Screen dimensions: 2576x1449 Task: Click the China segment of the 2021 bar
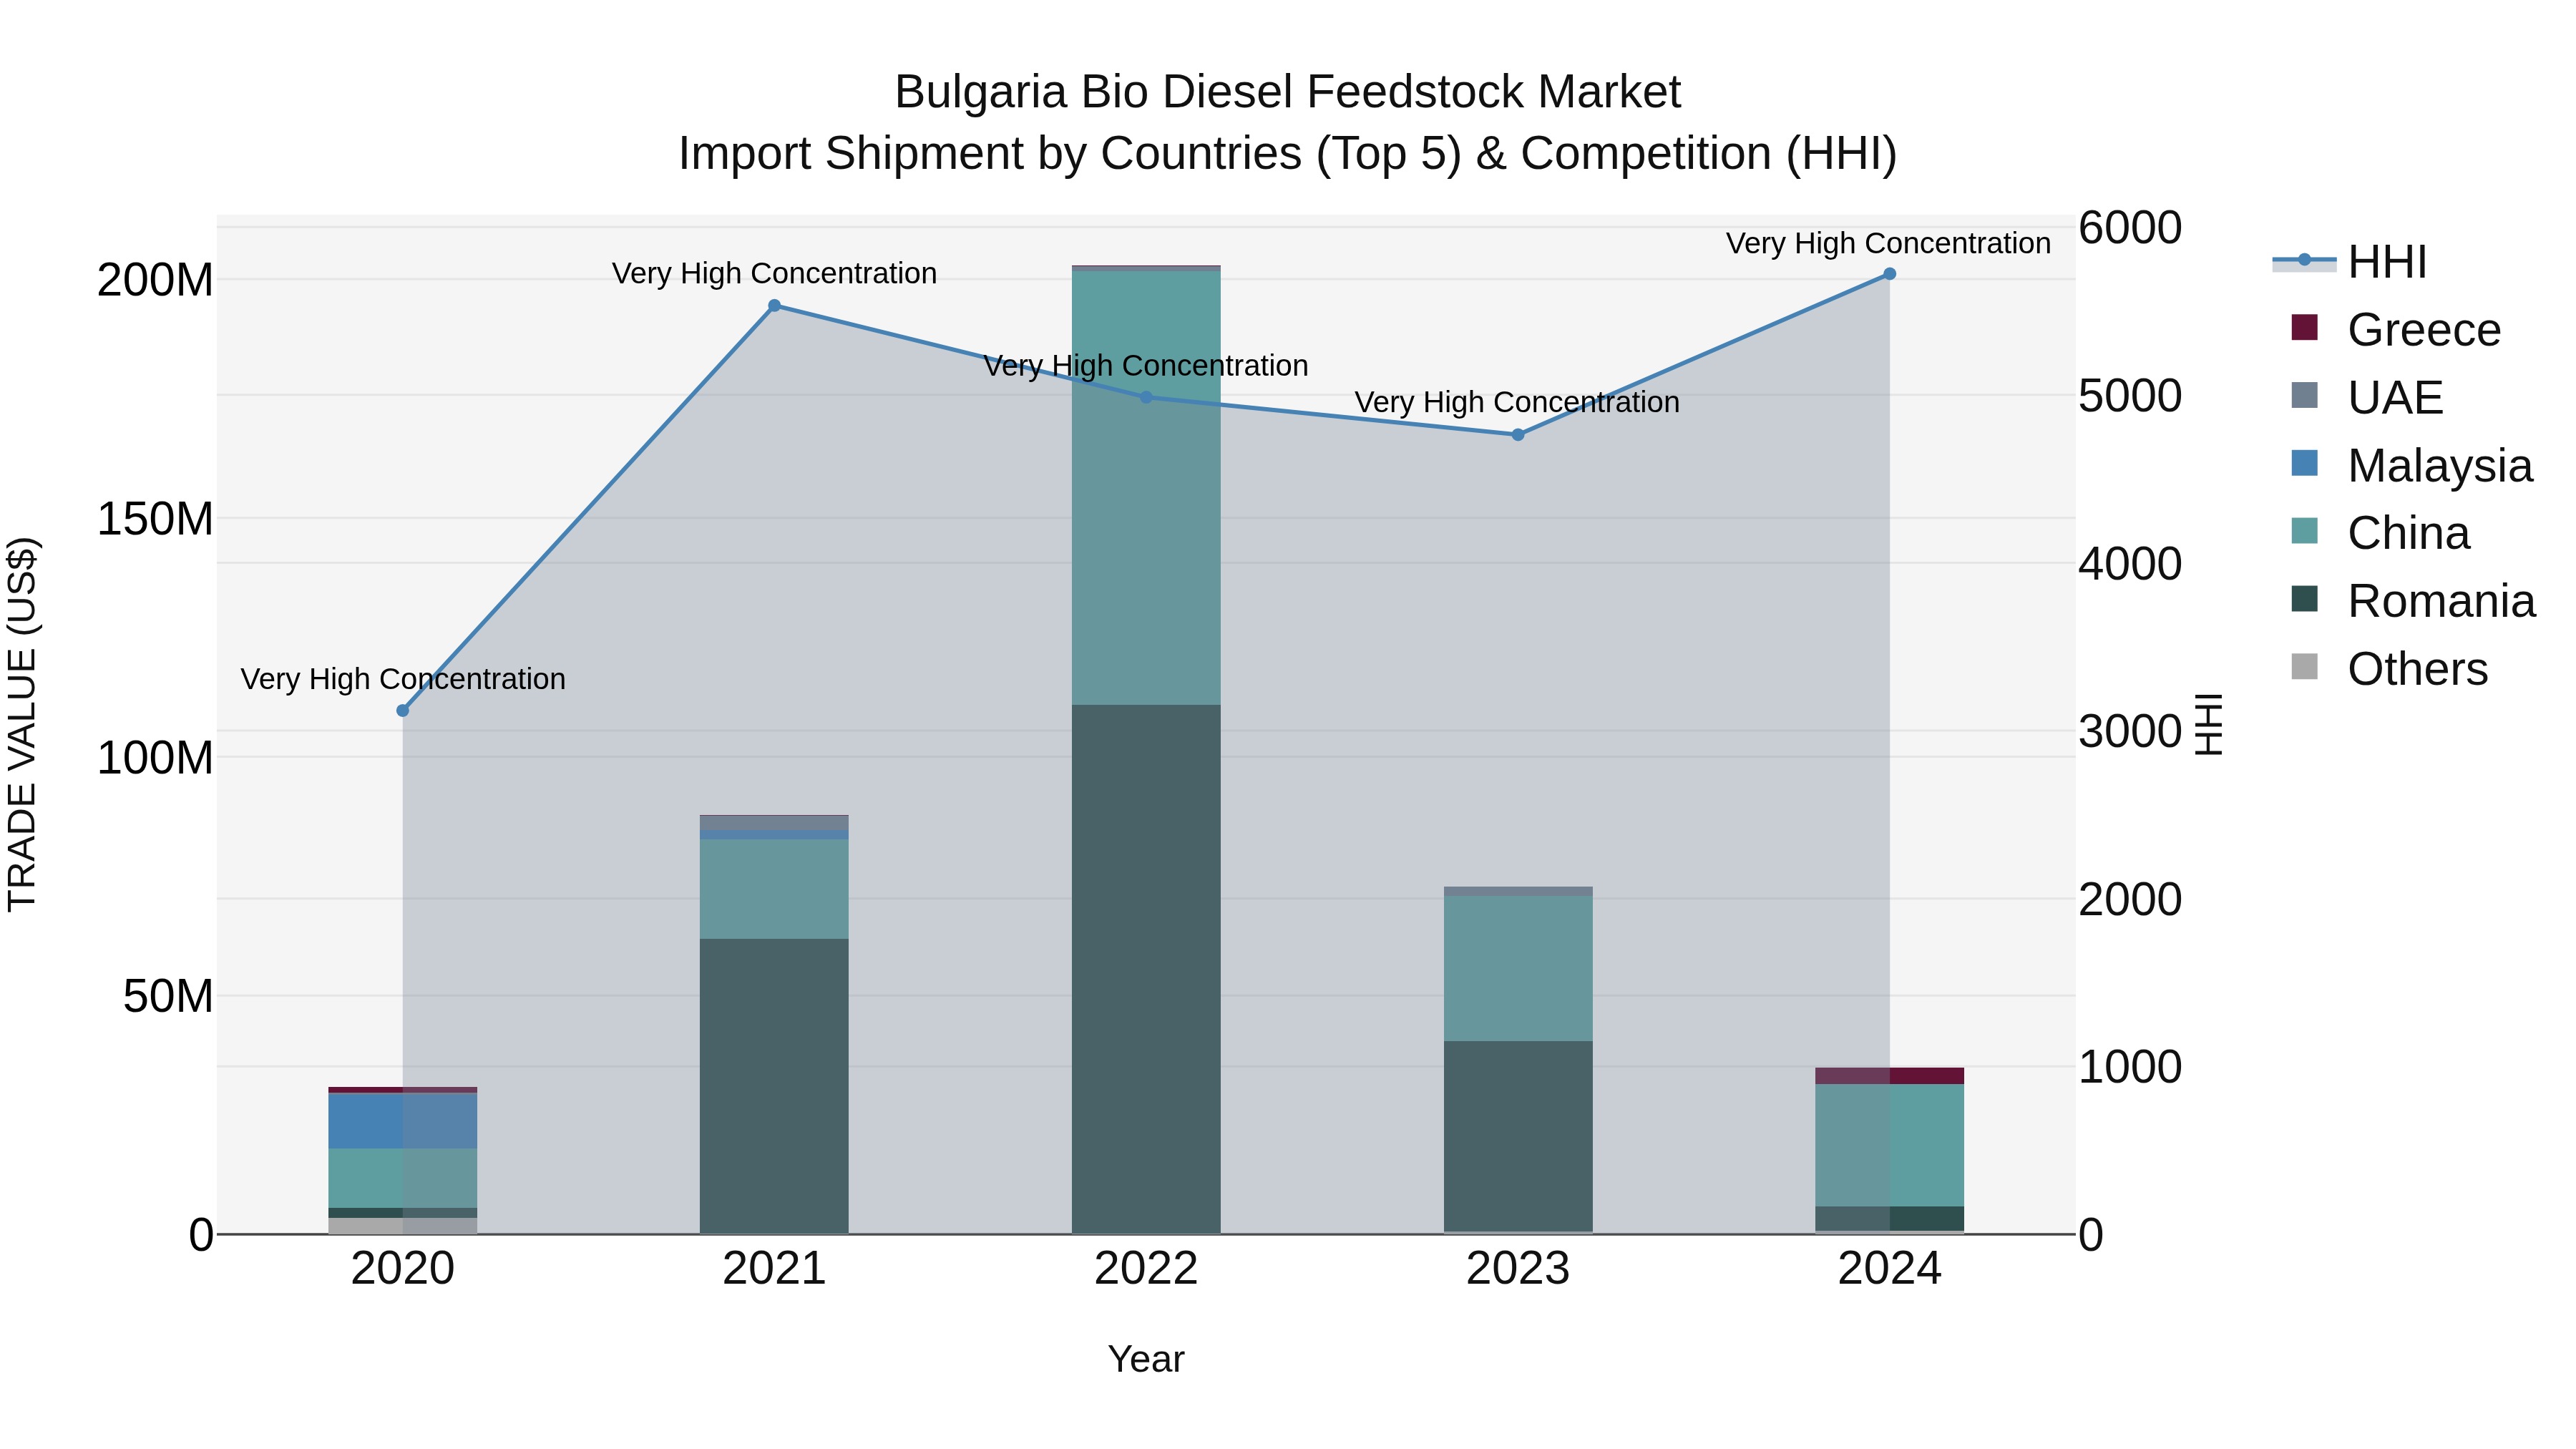(x=774, y=889)
